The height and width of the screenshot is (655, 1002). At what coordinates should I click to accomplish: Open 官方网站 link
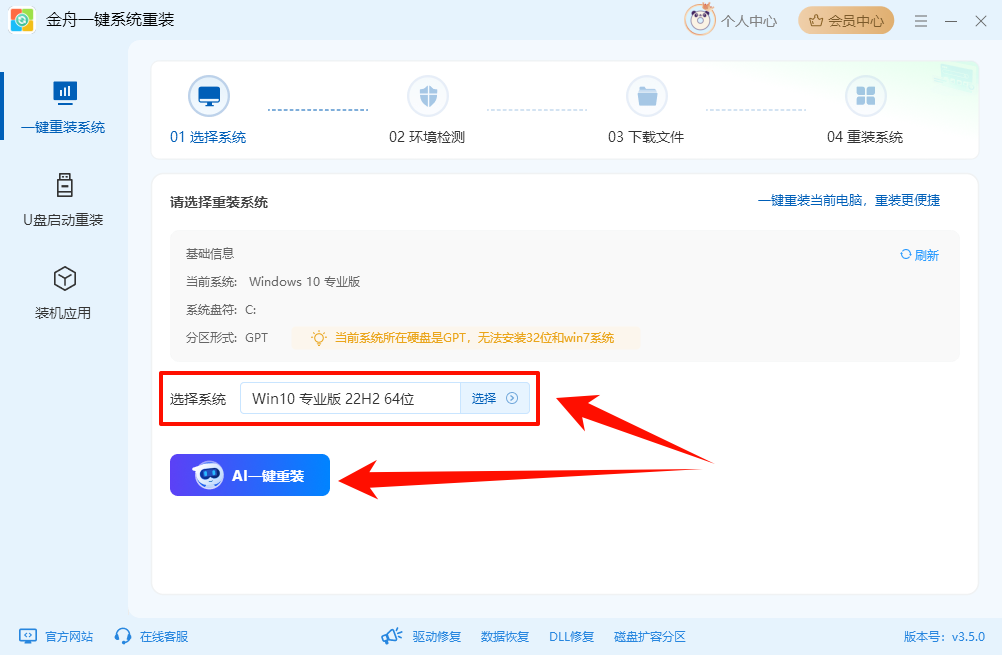[69, 636]
